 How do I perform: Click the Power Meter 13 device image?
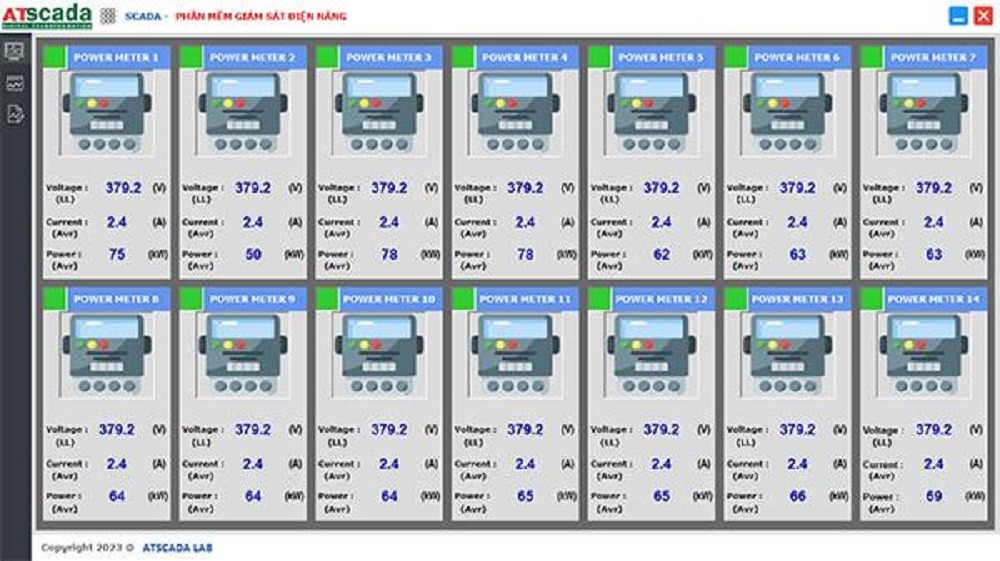[788, 355]
